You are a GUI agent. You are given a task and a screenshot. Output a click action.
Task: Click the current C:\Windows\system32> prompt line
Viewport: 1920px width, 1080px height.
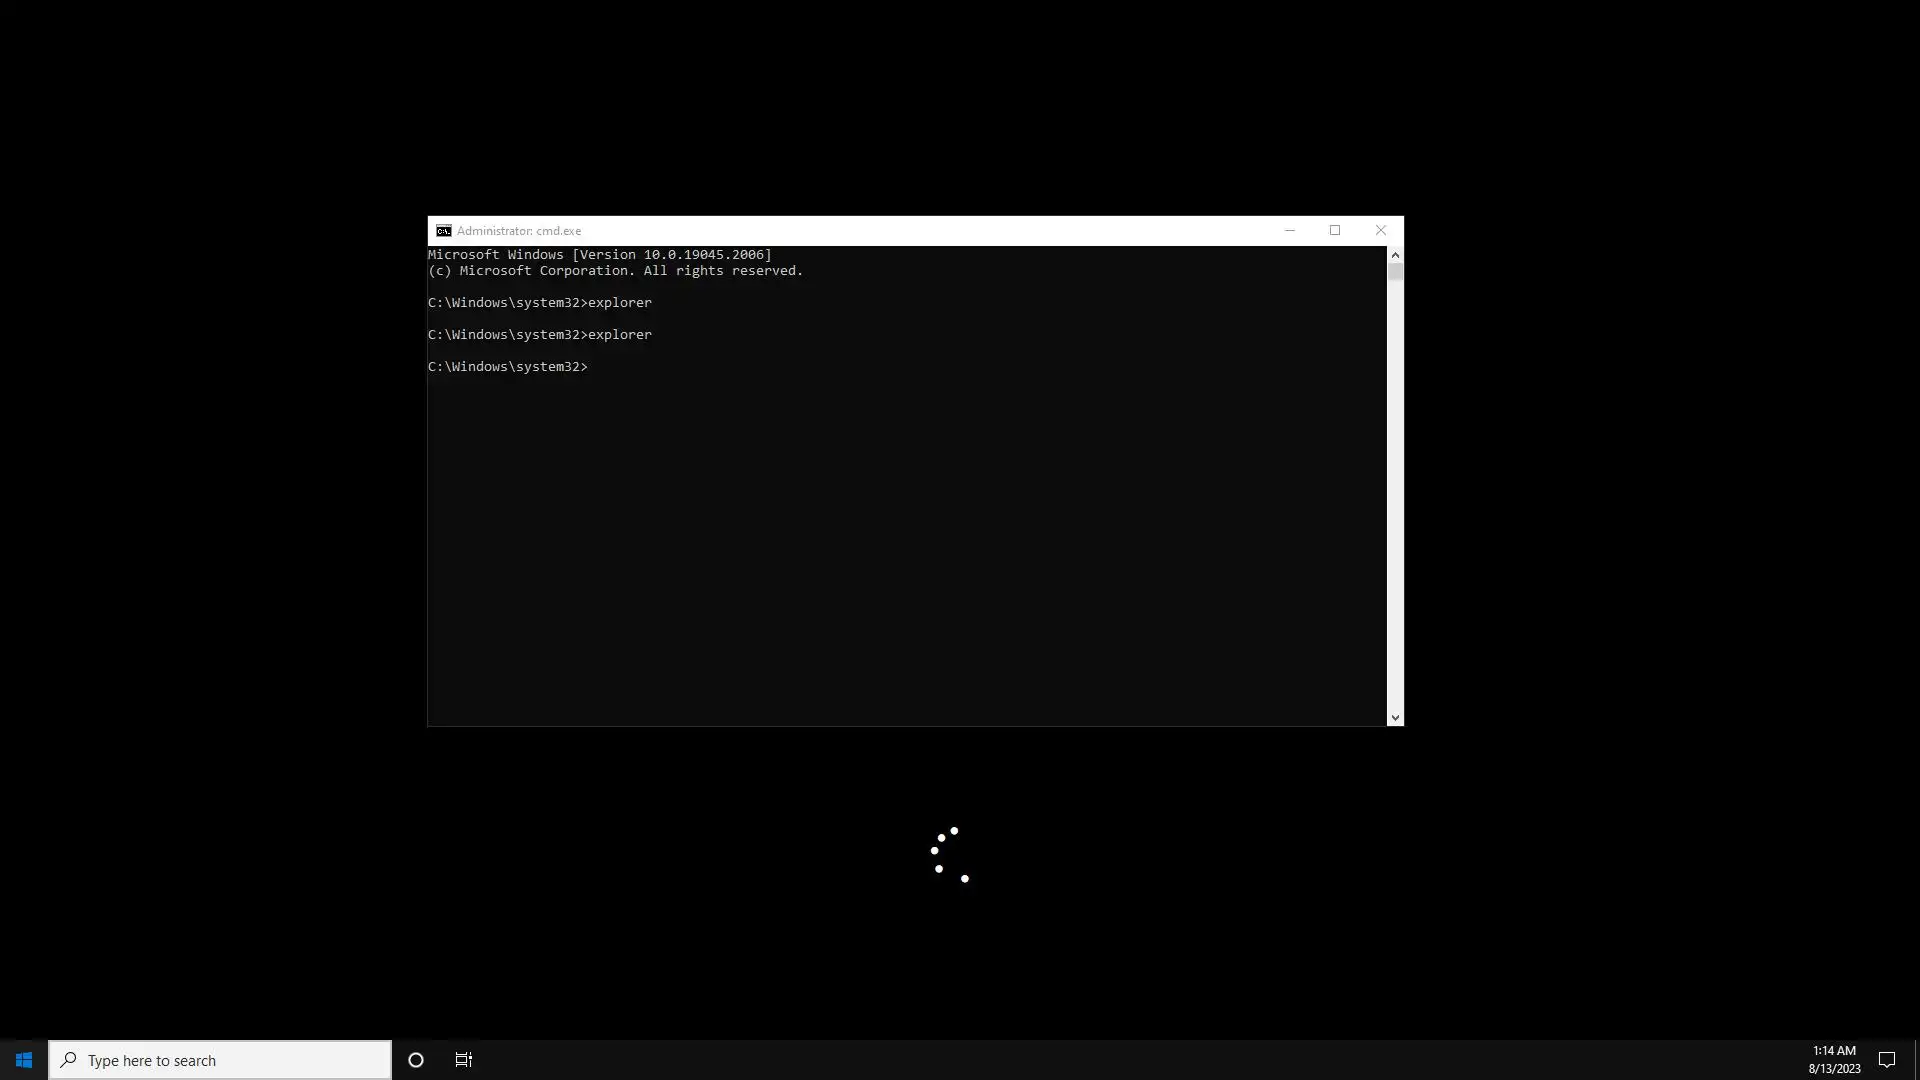(508, 367)
